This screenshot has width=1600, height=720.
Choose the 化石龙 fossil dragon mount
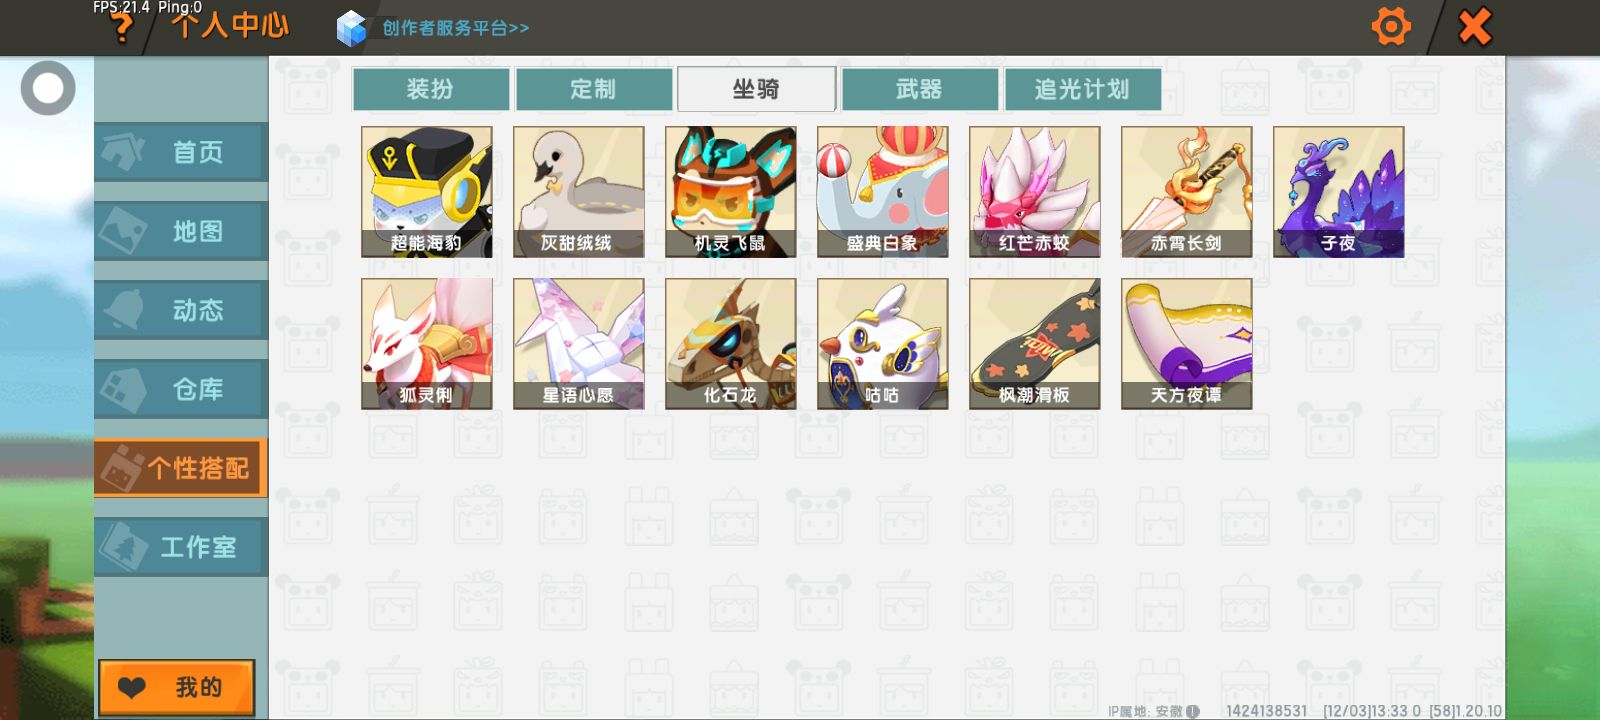(731, 344)
